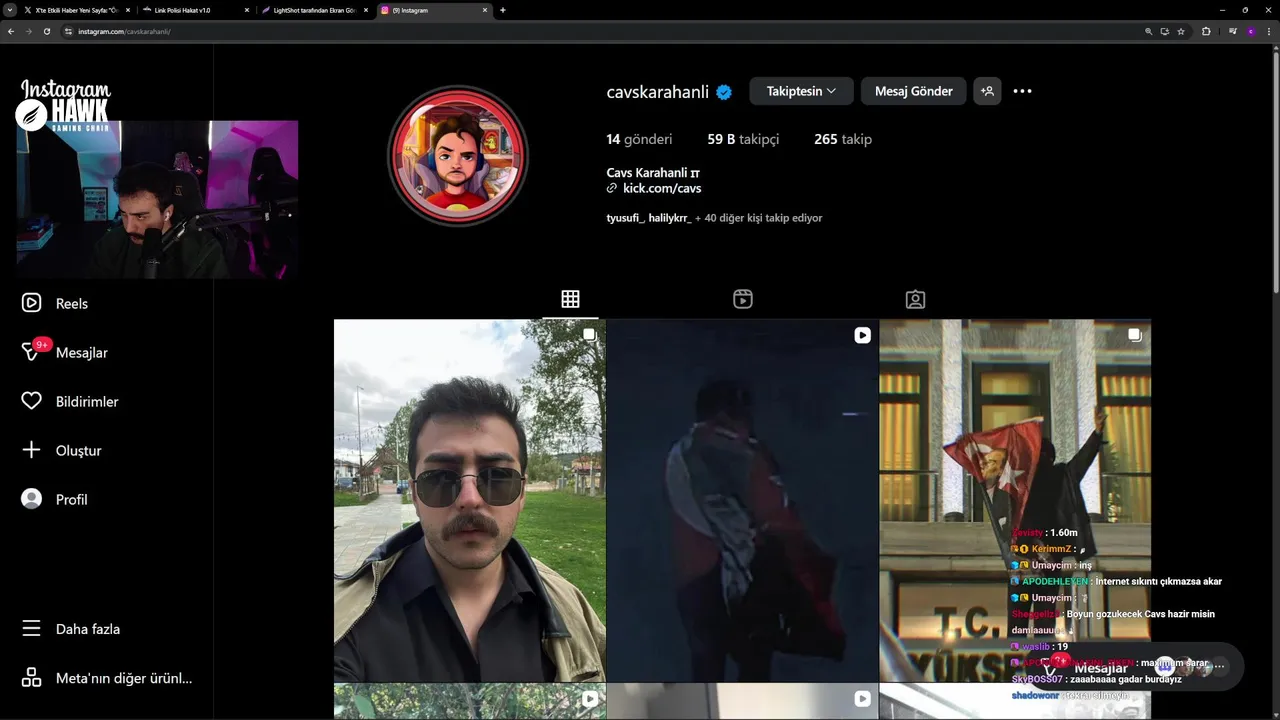
Task: Click the Mesaj Gönder button
Action: 914,91
